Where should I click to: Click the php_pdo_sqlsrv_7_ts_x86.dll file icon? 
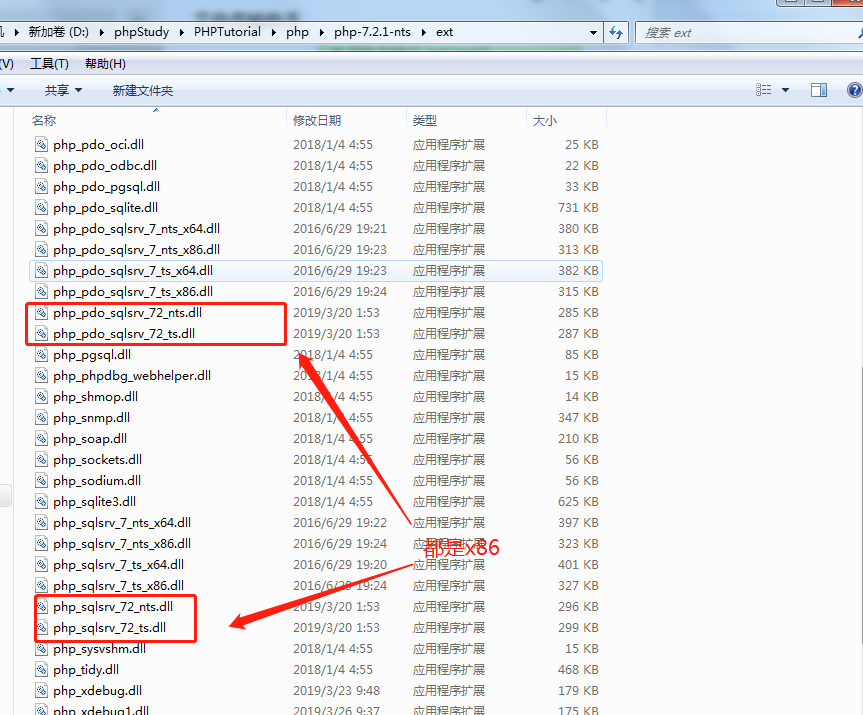tap(41, 292)
